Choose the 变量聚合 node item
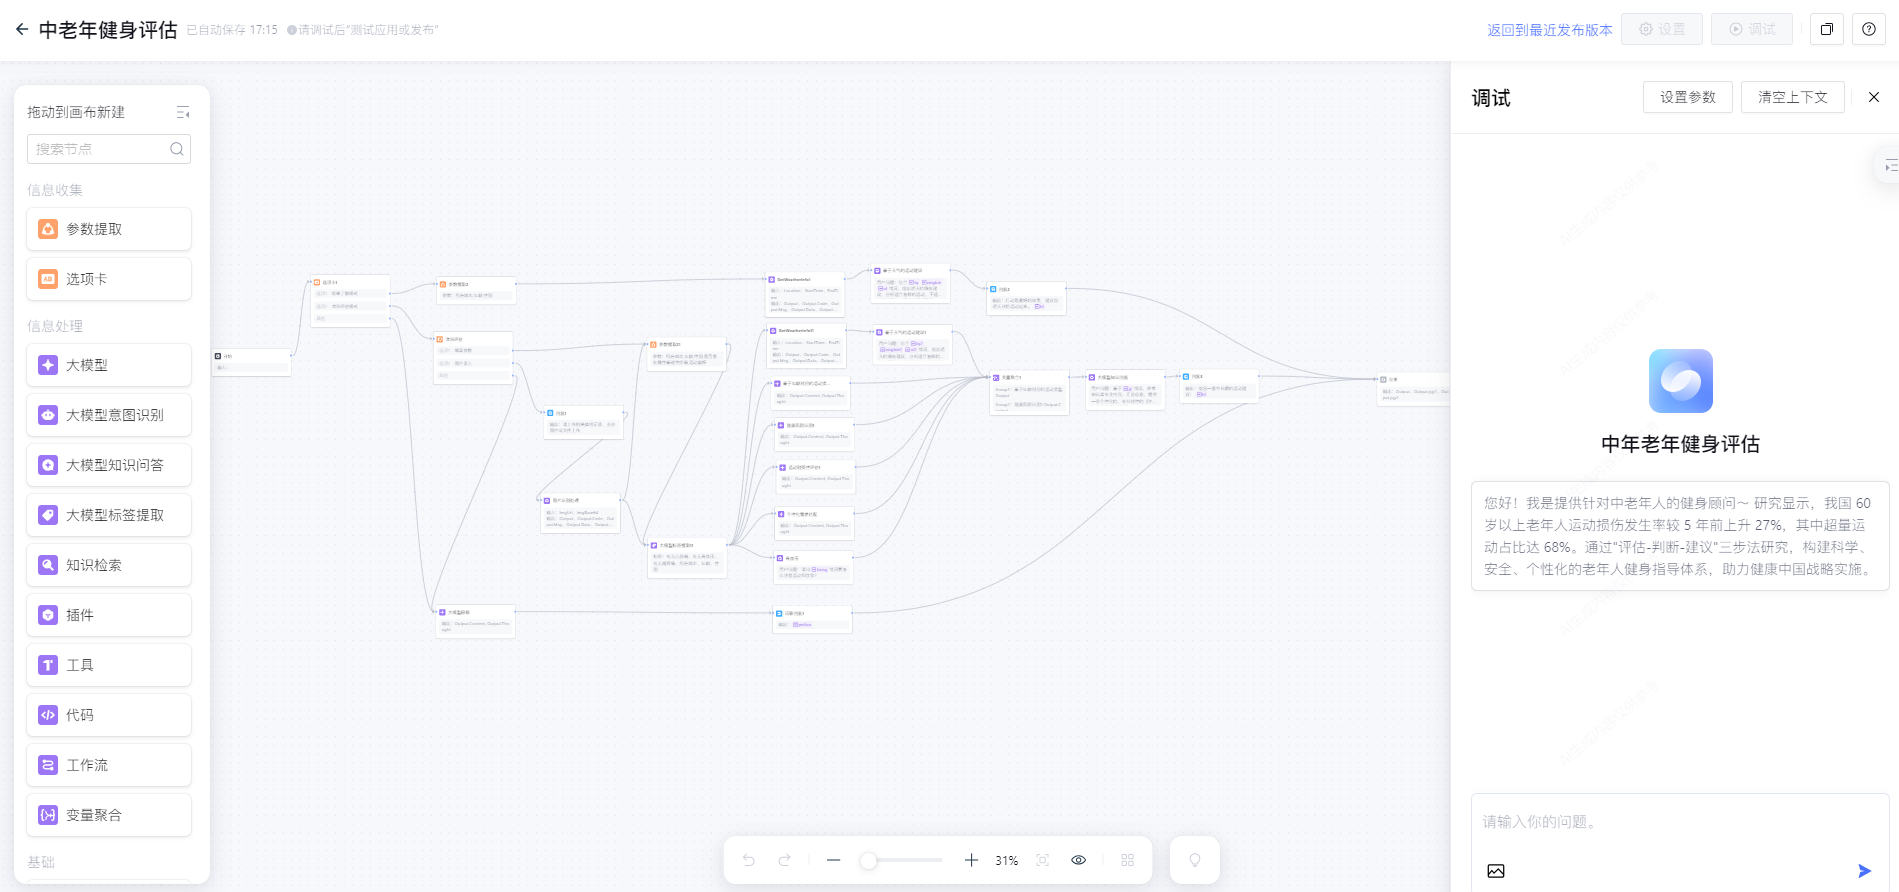The image size is (1899, 892). pos(109,815)
